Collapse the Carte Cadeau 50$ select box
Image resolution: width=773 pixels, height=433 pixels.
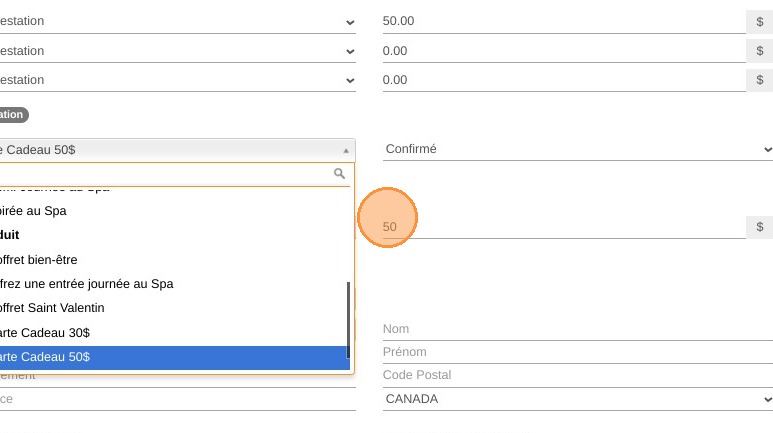tap(177, 150)
